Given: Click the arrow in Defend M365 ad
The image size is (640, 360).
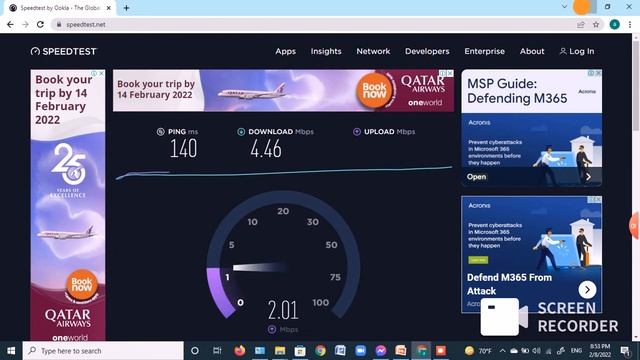Looking at the screenshot, I should click(587, 290).
